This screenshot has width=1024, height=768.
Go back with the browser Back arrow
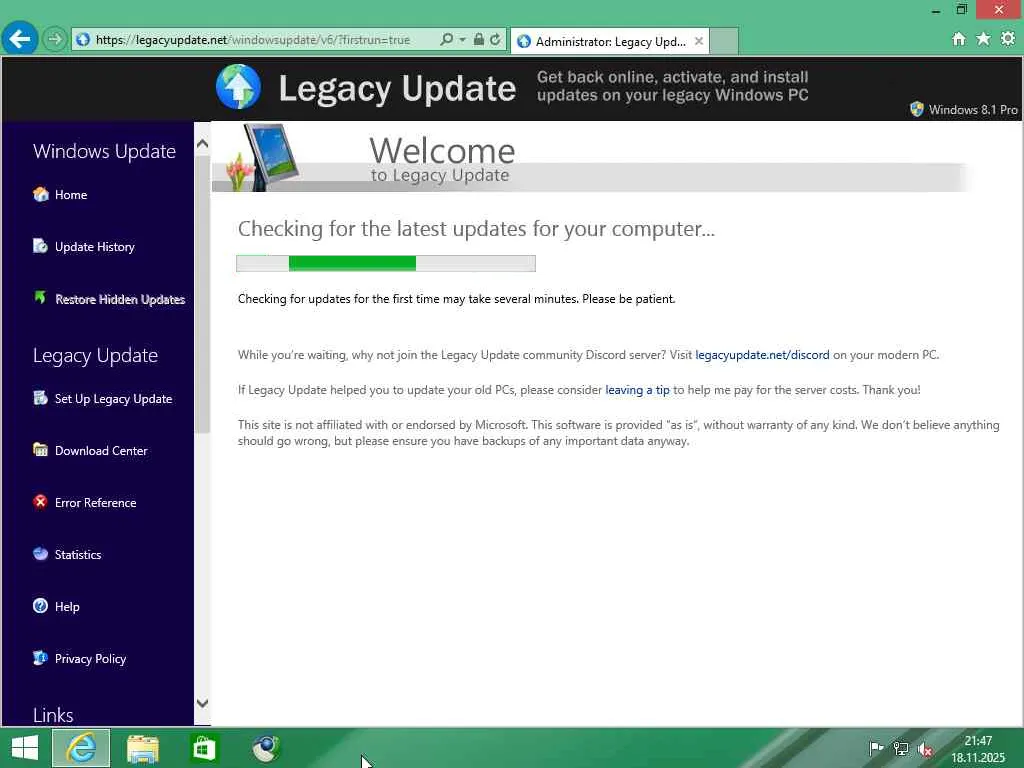coord(20,39)
